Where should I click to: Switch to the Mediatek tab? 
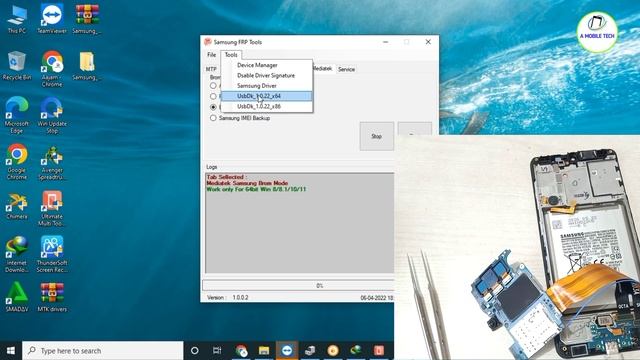tap(323, 69)
